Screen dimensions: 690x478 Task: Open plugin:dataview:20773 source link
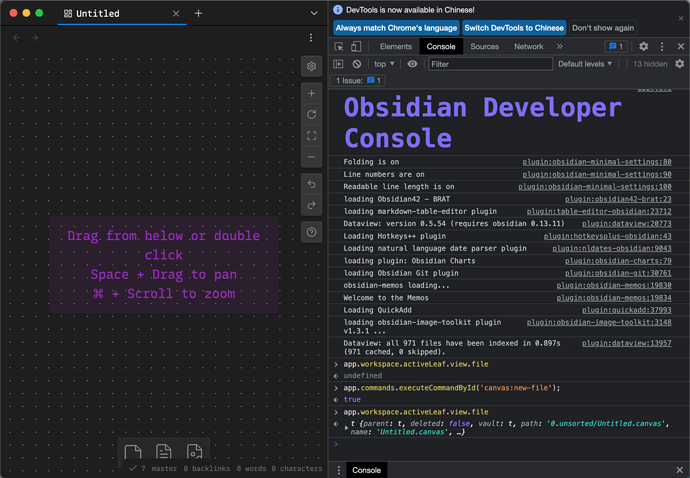(x=627, y=224)
